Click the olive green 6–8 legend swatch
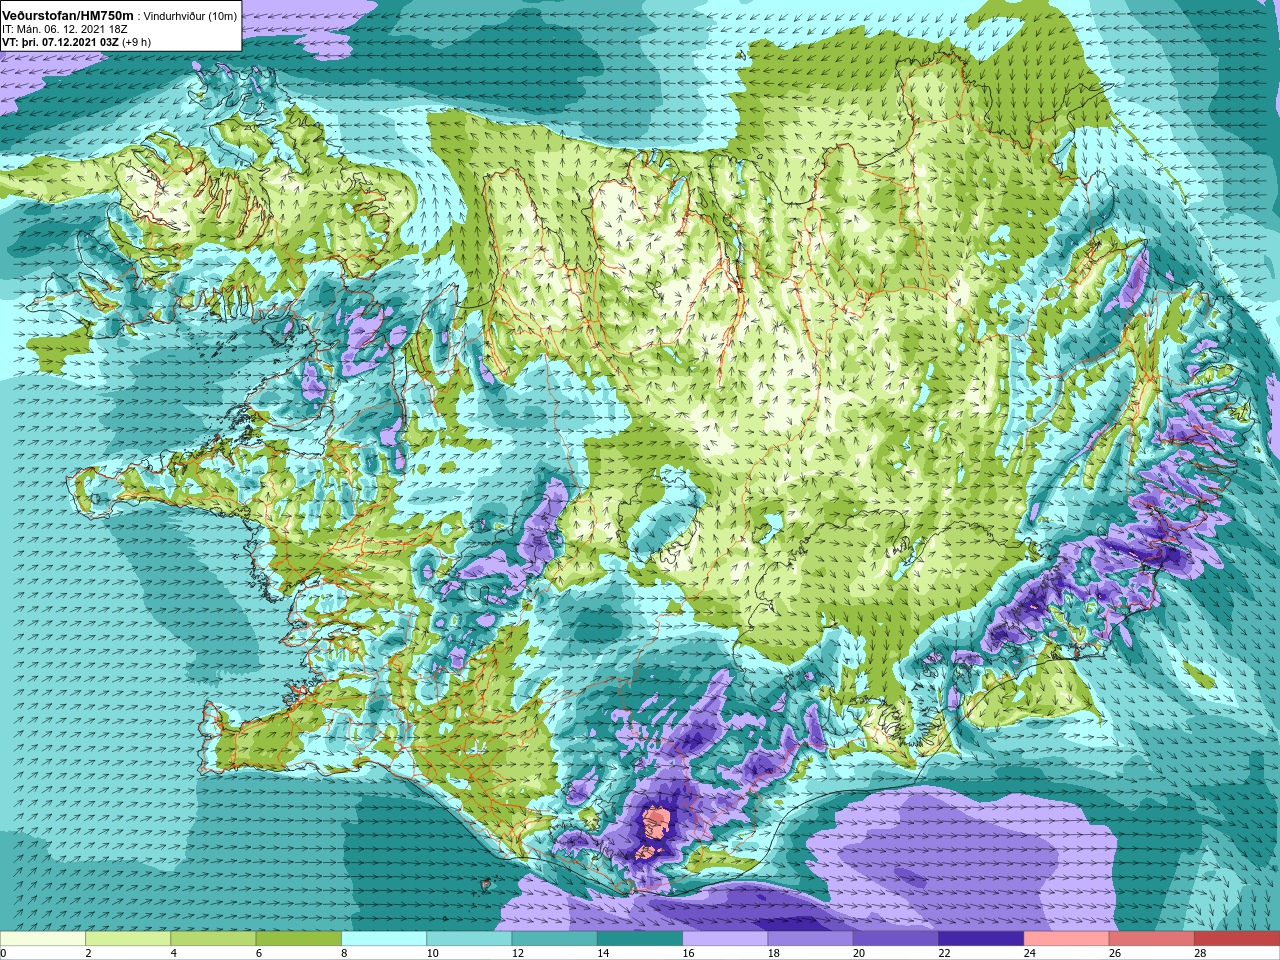1280x960 pixels. 299,938
